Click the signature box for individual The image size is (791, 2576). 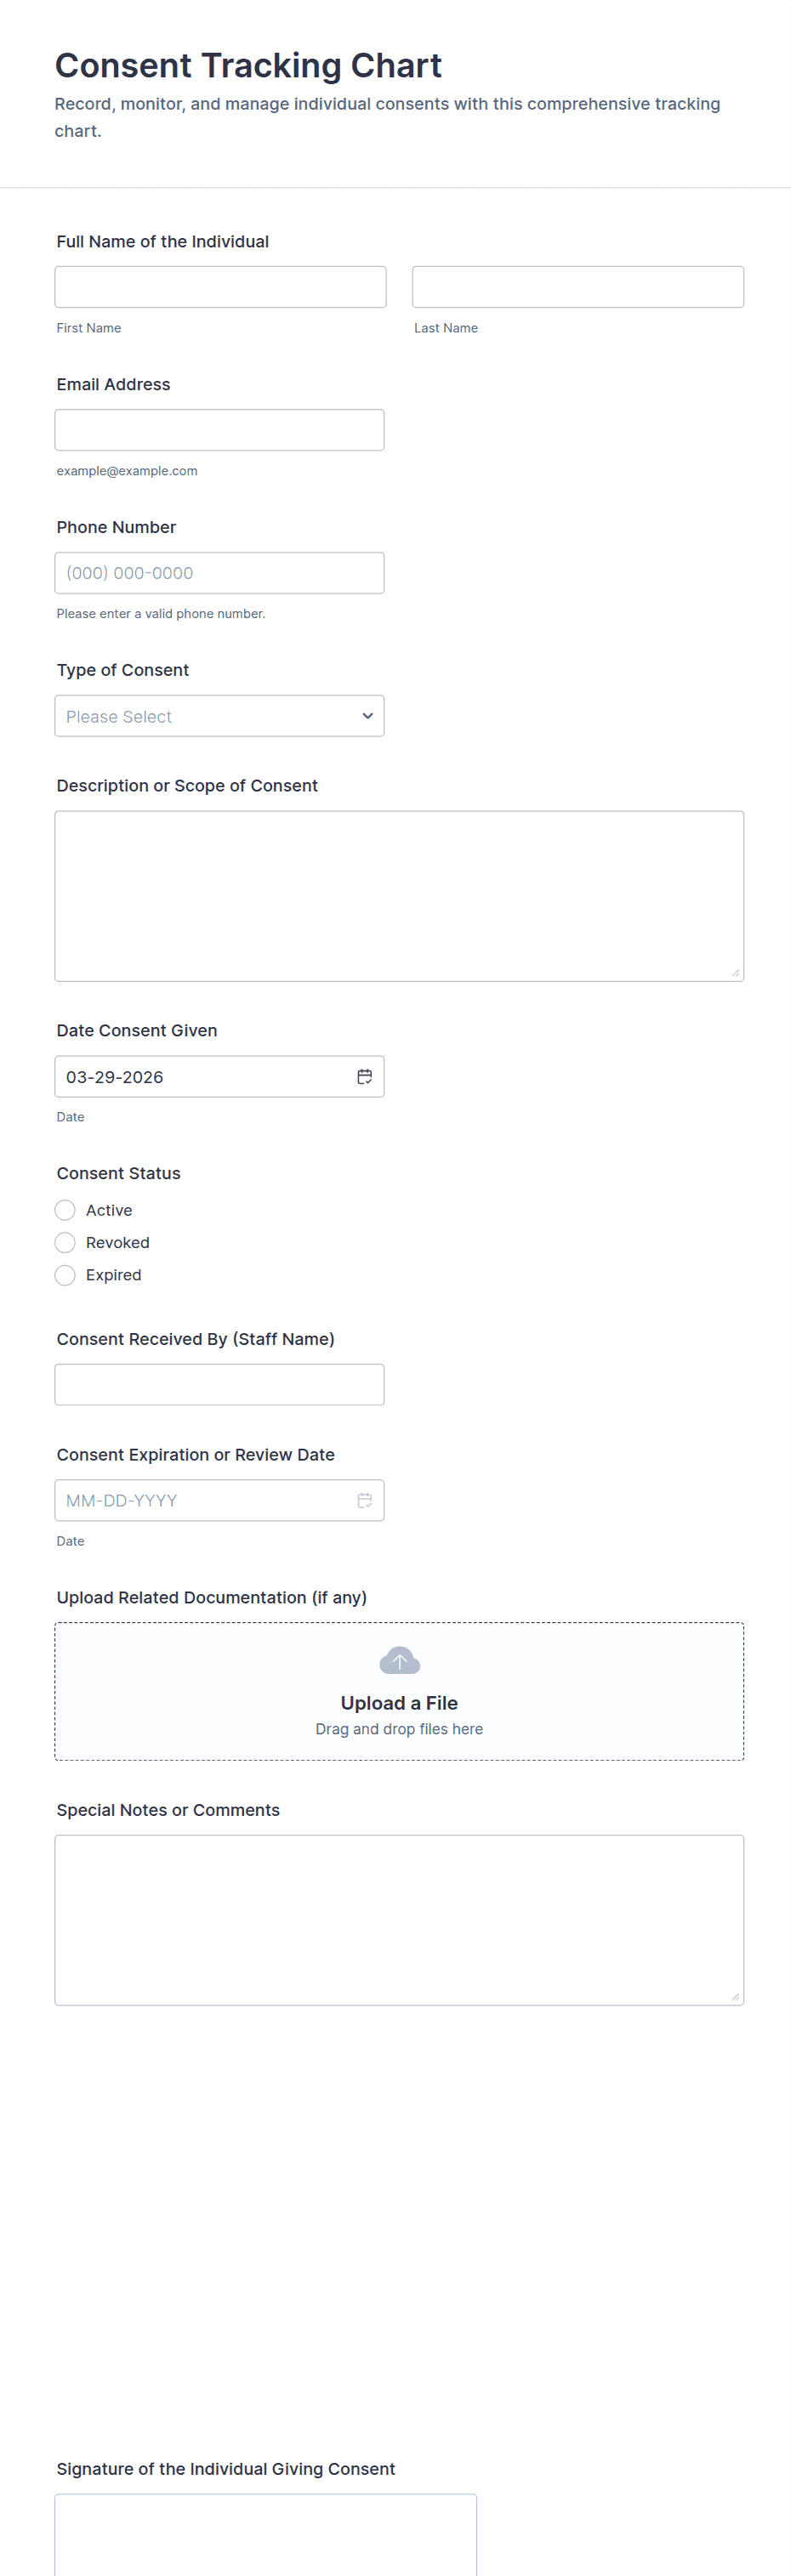(x=265, y=2535)
